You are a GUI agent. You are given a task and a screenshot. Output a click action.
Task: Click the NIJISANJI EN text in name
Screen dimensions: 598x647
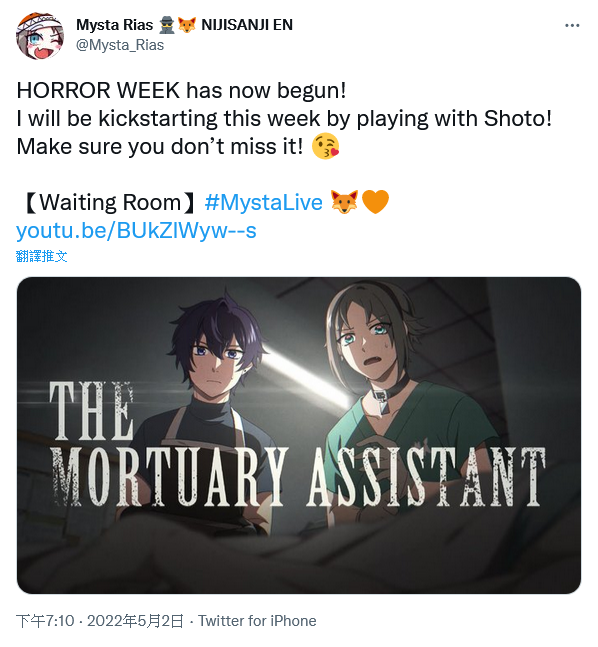pyautogui.click(x=247, y=25)
